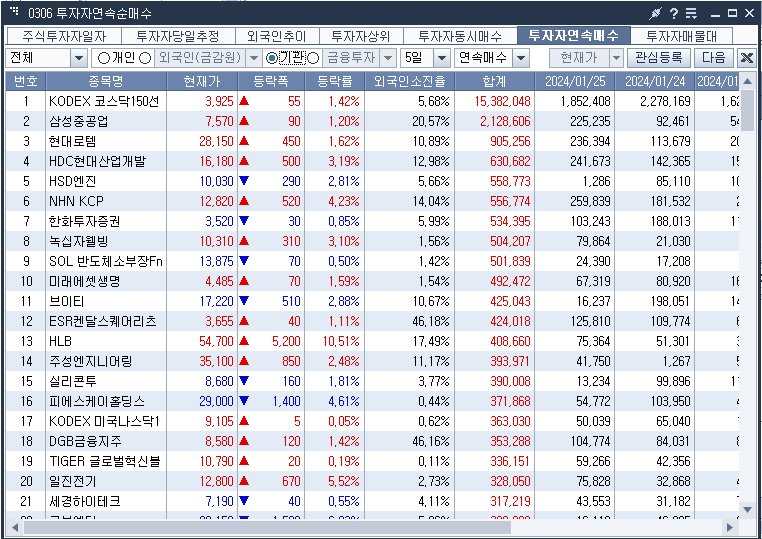The width and height of the screenshot is (762, 539).
Task: Select 브이티 stock row
Action: (372, 301)
